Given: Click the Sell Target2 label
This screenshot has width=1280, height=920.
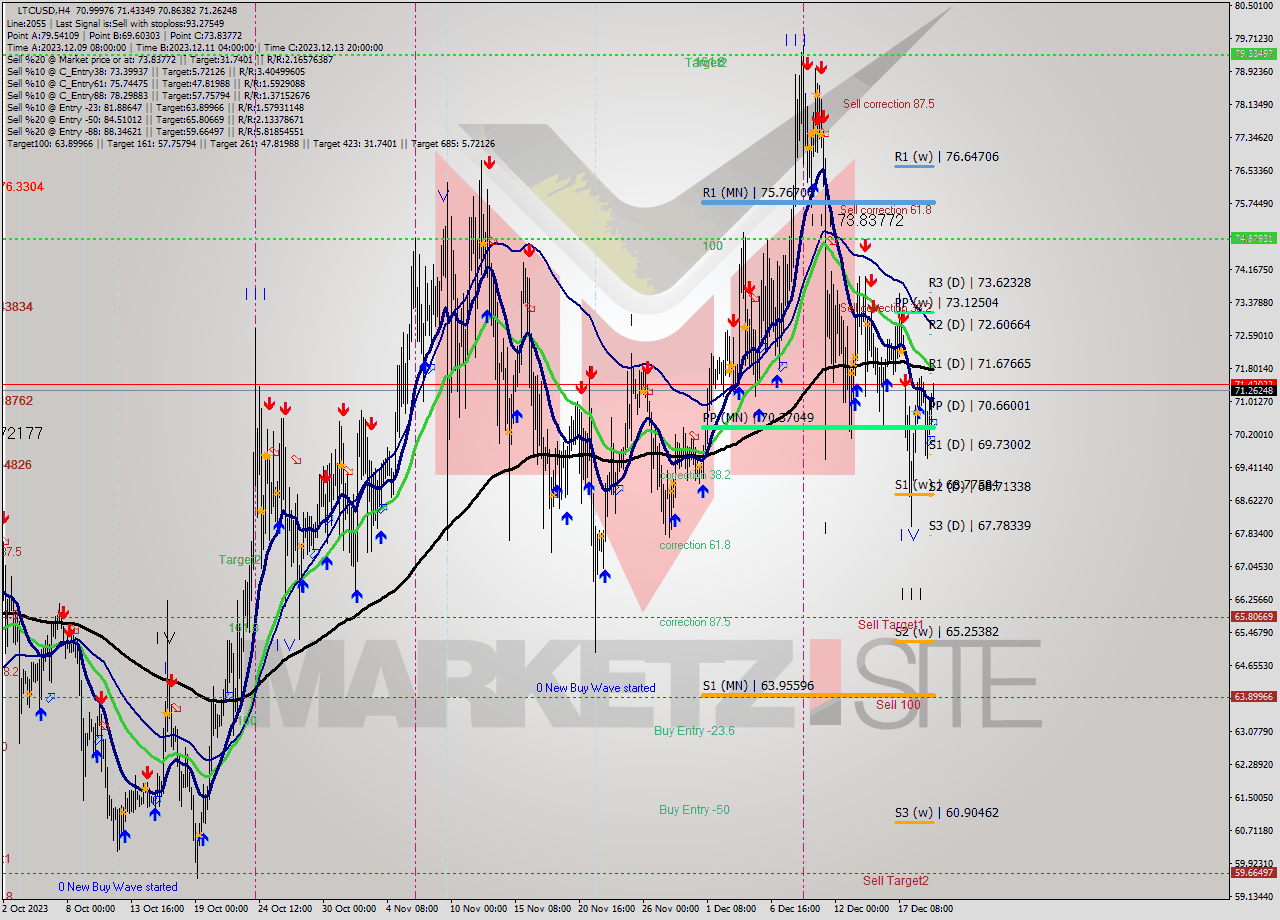Looking at the screenshot, I should click(x=895, y=881).
